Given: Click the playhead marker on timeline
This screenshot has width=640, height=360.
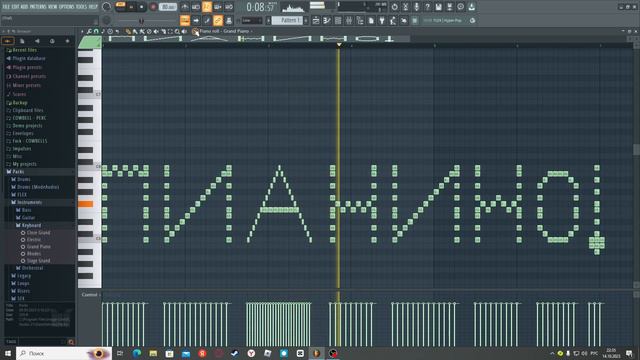Looking at the screenshot, I should click(x=339, y=44).
